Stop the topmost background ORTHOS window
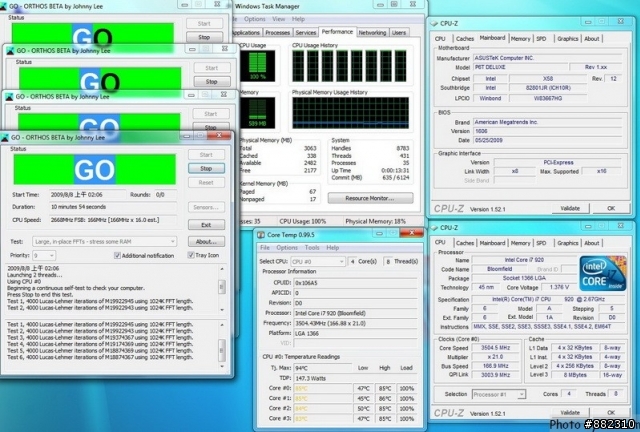This screenshot has width=640, height=432. click(204, 37)
